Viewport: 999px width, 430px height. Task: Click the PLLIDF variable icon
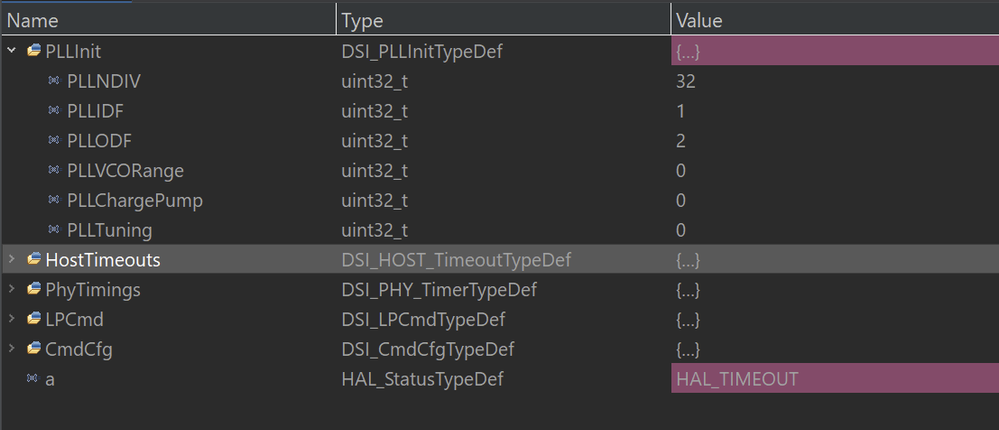(x=54, y=111)
